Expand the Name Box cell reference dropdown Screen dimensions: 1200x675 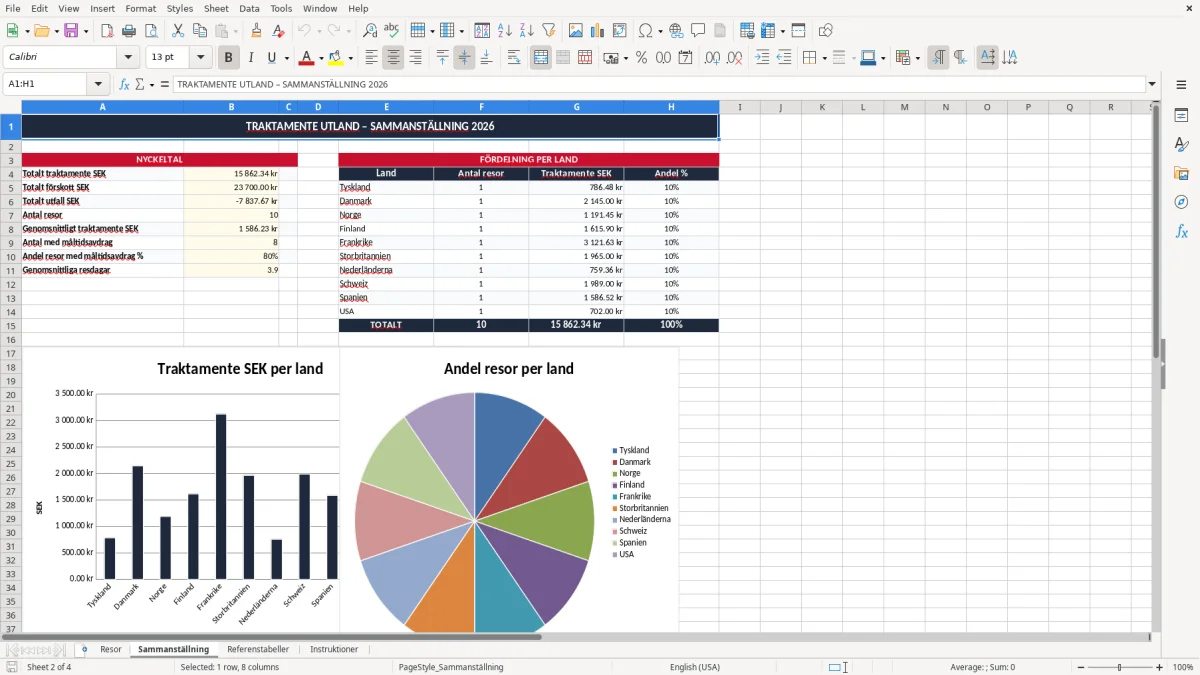pos(98,84)
